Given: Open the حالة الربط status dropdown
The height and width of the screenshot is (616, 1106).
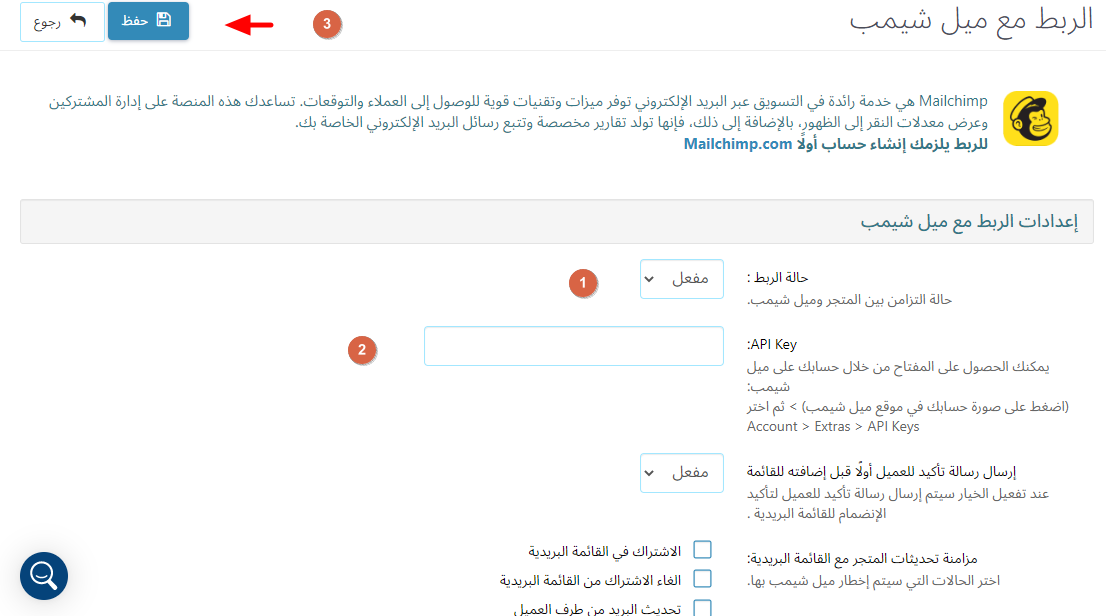Looking at the screenshot, I should click(681, 279).
